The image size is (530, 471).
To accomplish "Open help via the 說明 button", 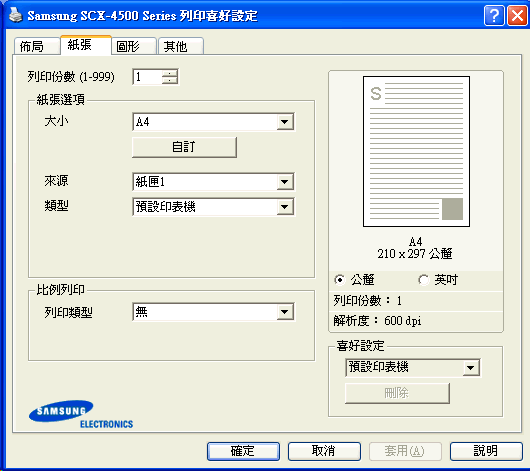I will [486, 451].
